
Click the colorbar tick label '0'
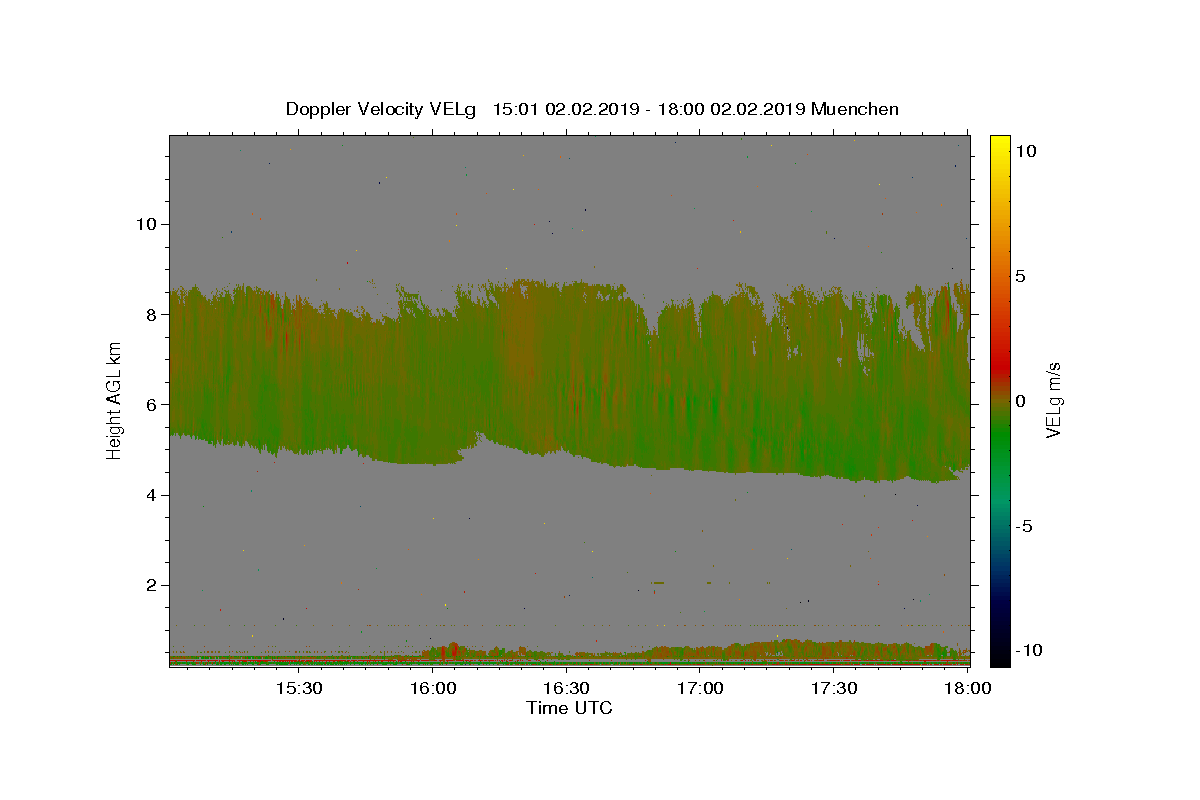tap(1020, 401)
